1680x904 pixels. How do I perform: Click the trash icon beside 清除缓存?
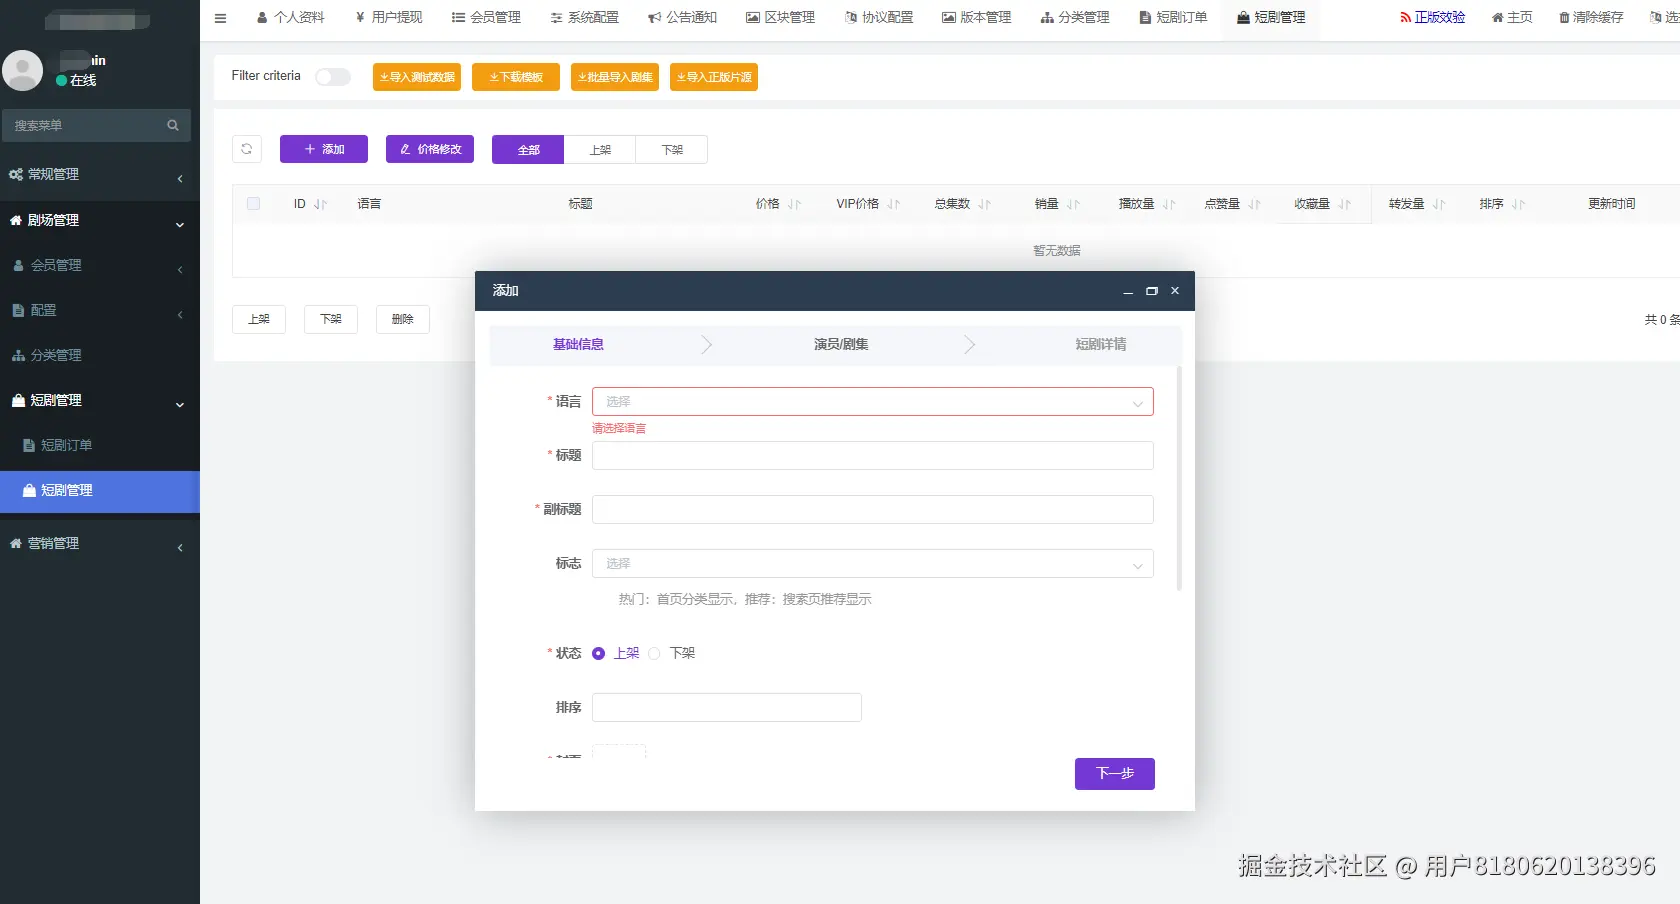click(1564, 18)
